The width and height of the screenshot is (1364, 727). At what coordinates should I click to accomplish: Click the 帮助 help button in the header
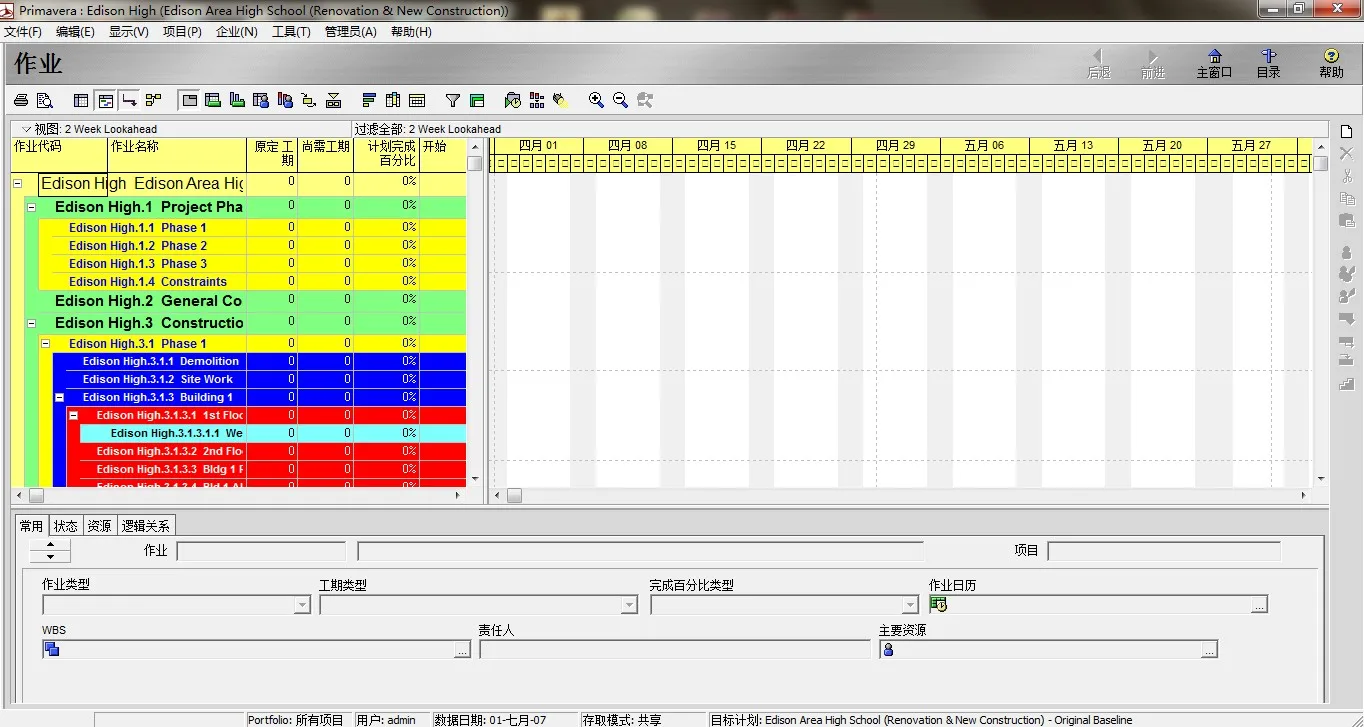click(1331, 64)
